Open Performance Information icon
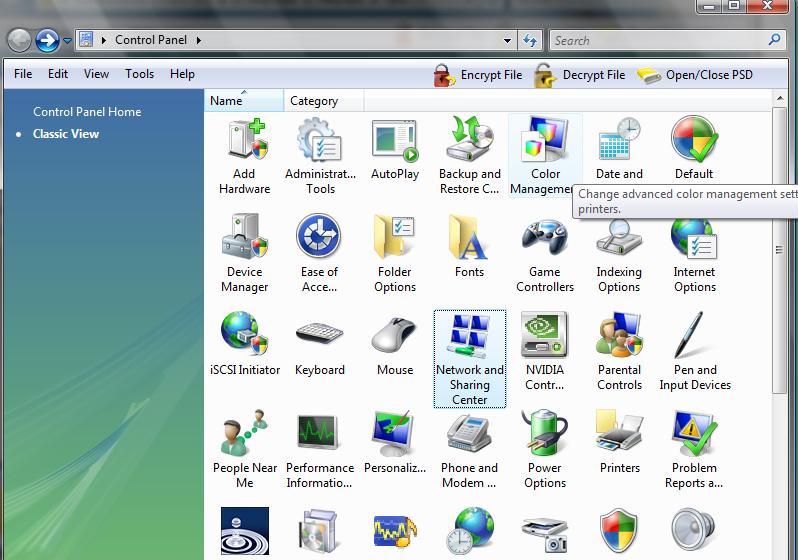The image size is (798, 560). coord(320,450)
